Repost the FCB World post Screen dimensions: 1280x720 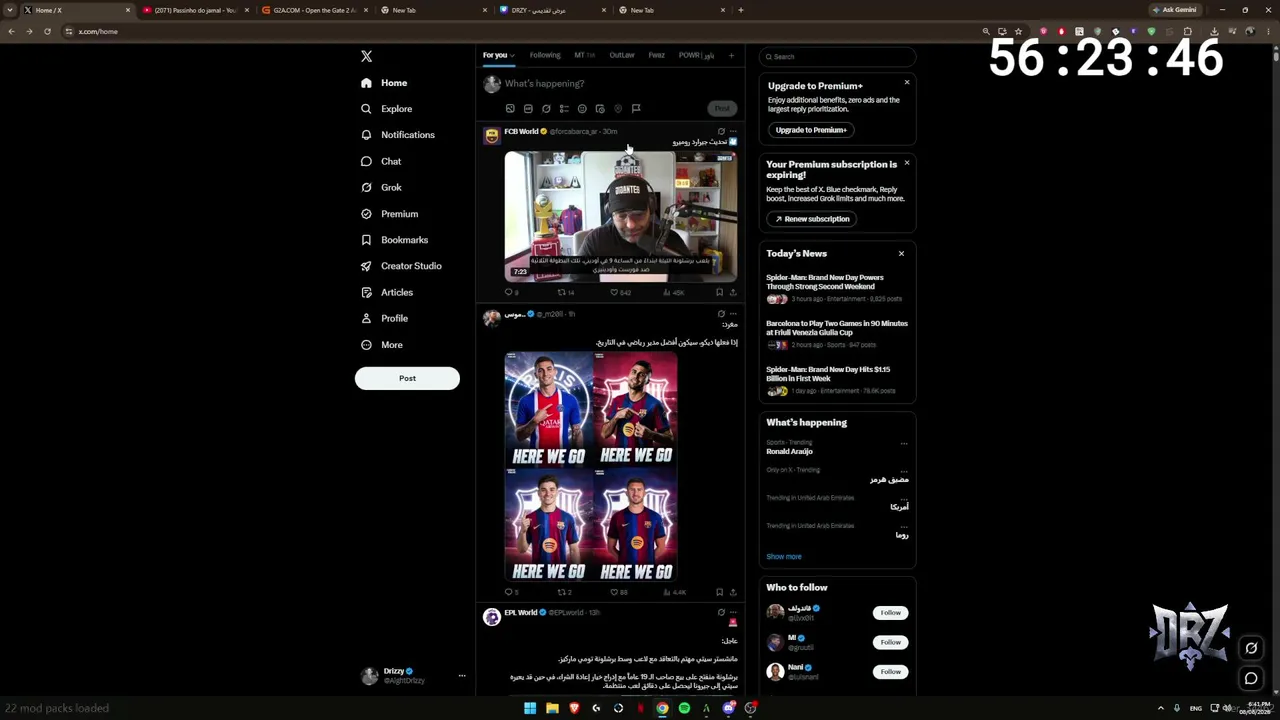(x=565, y=293)
